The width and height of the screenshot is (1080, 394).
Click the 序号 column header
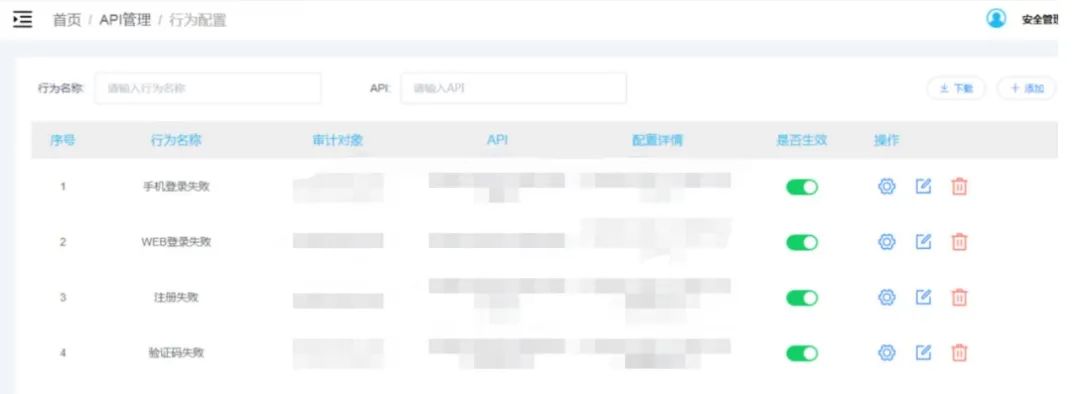(63, 141)
